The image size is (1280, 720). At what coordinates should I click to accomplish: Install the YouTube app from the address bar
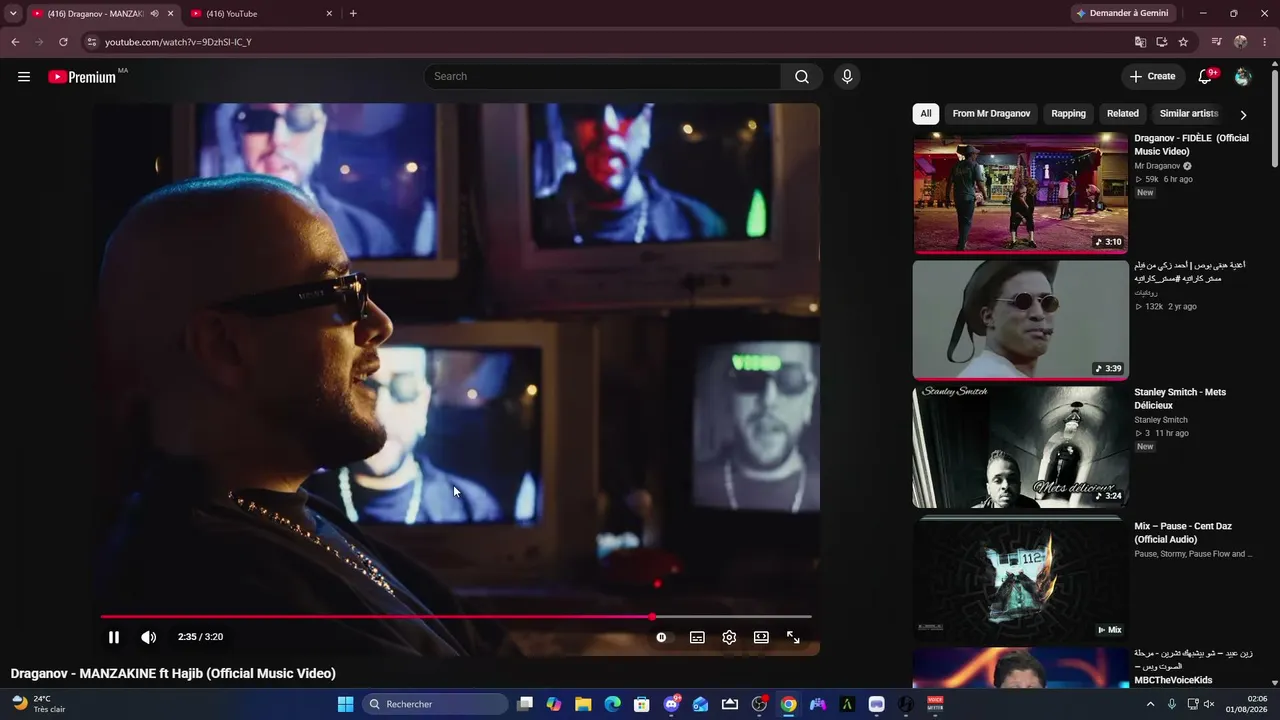(x=1162, y=42)
